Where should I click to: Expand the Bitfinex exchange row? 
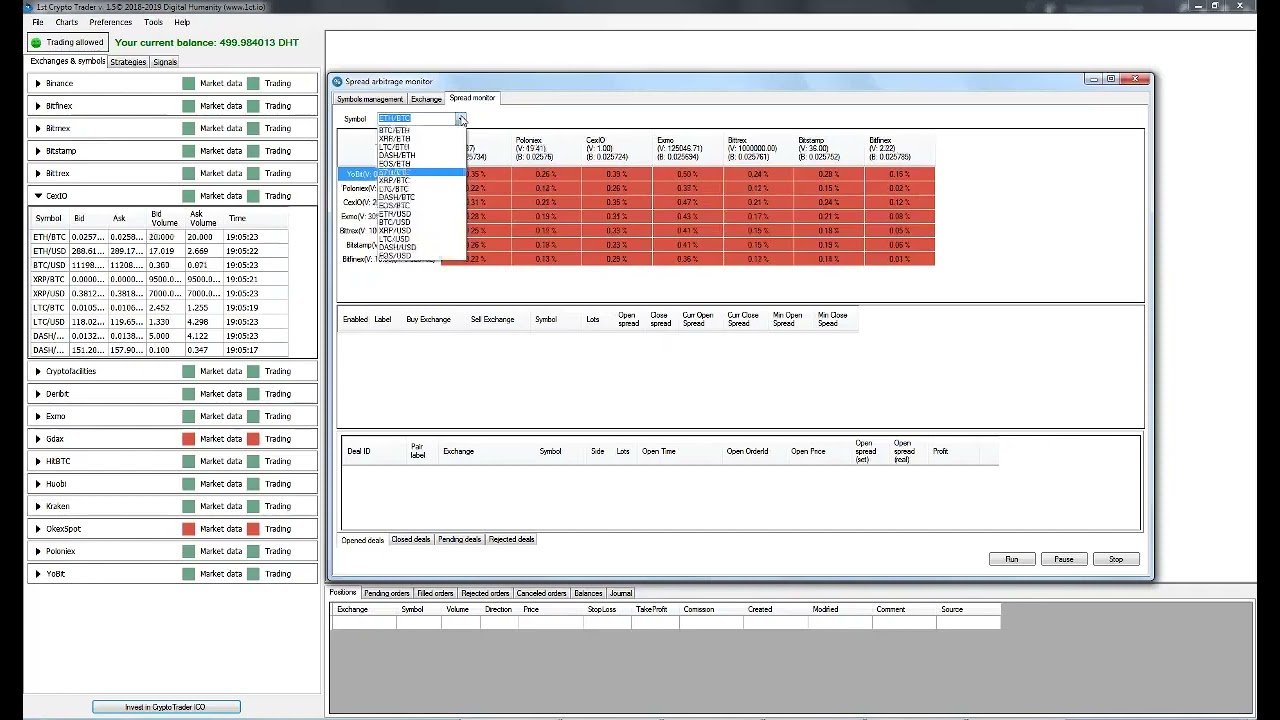click(38, 106)
